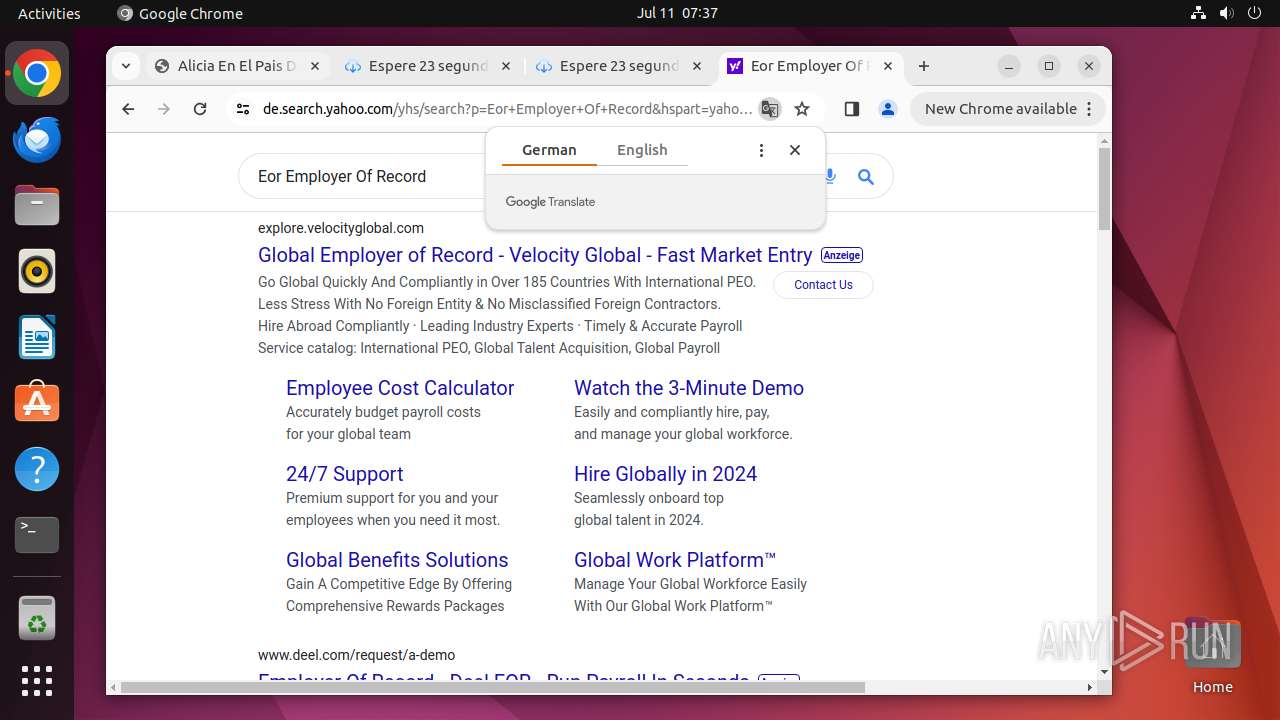Toggle the Chrome side panel
1280x720 pixels.
click(x=851, y=109)
